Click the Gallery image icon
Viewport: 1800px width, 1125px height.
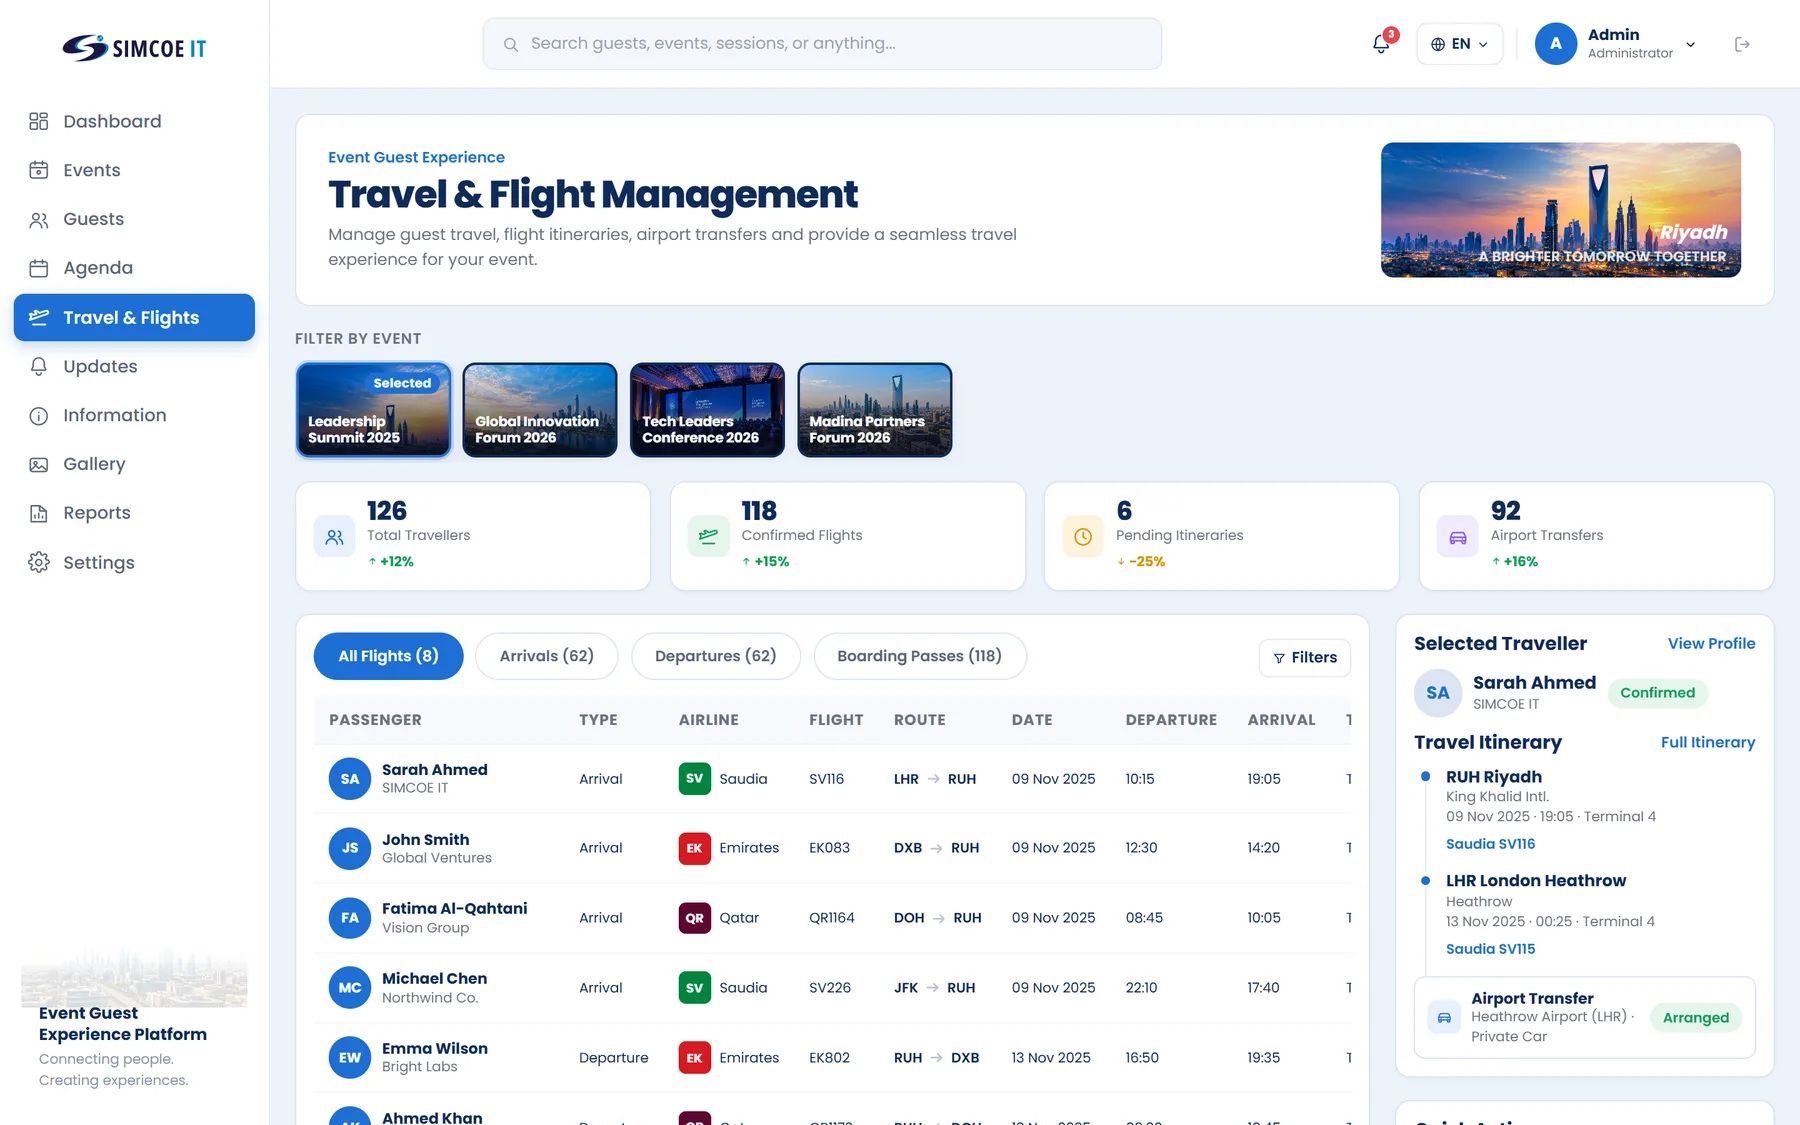coord(39,464)
